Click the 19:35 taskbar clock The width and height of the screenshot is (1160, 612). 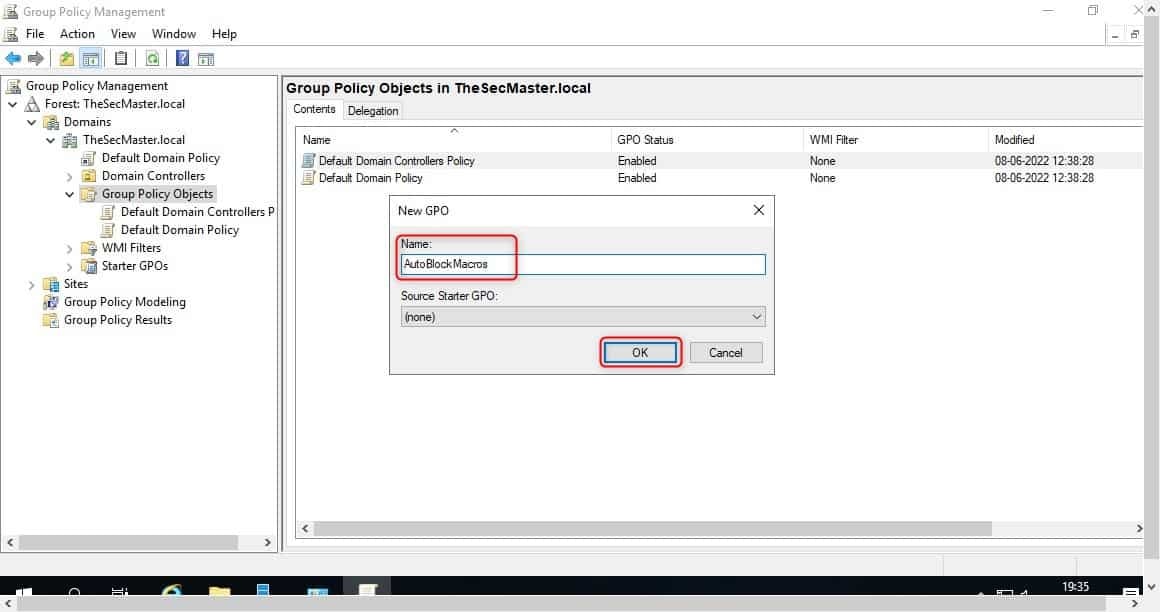click(x=1075, y=587)
